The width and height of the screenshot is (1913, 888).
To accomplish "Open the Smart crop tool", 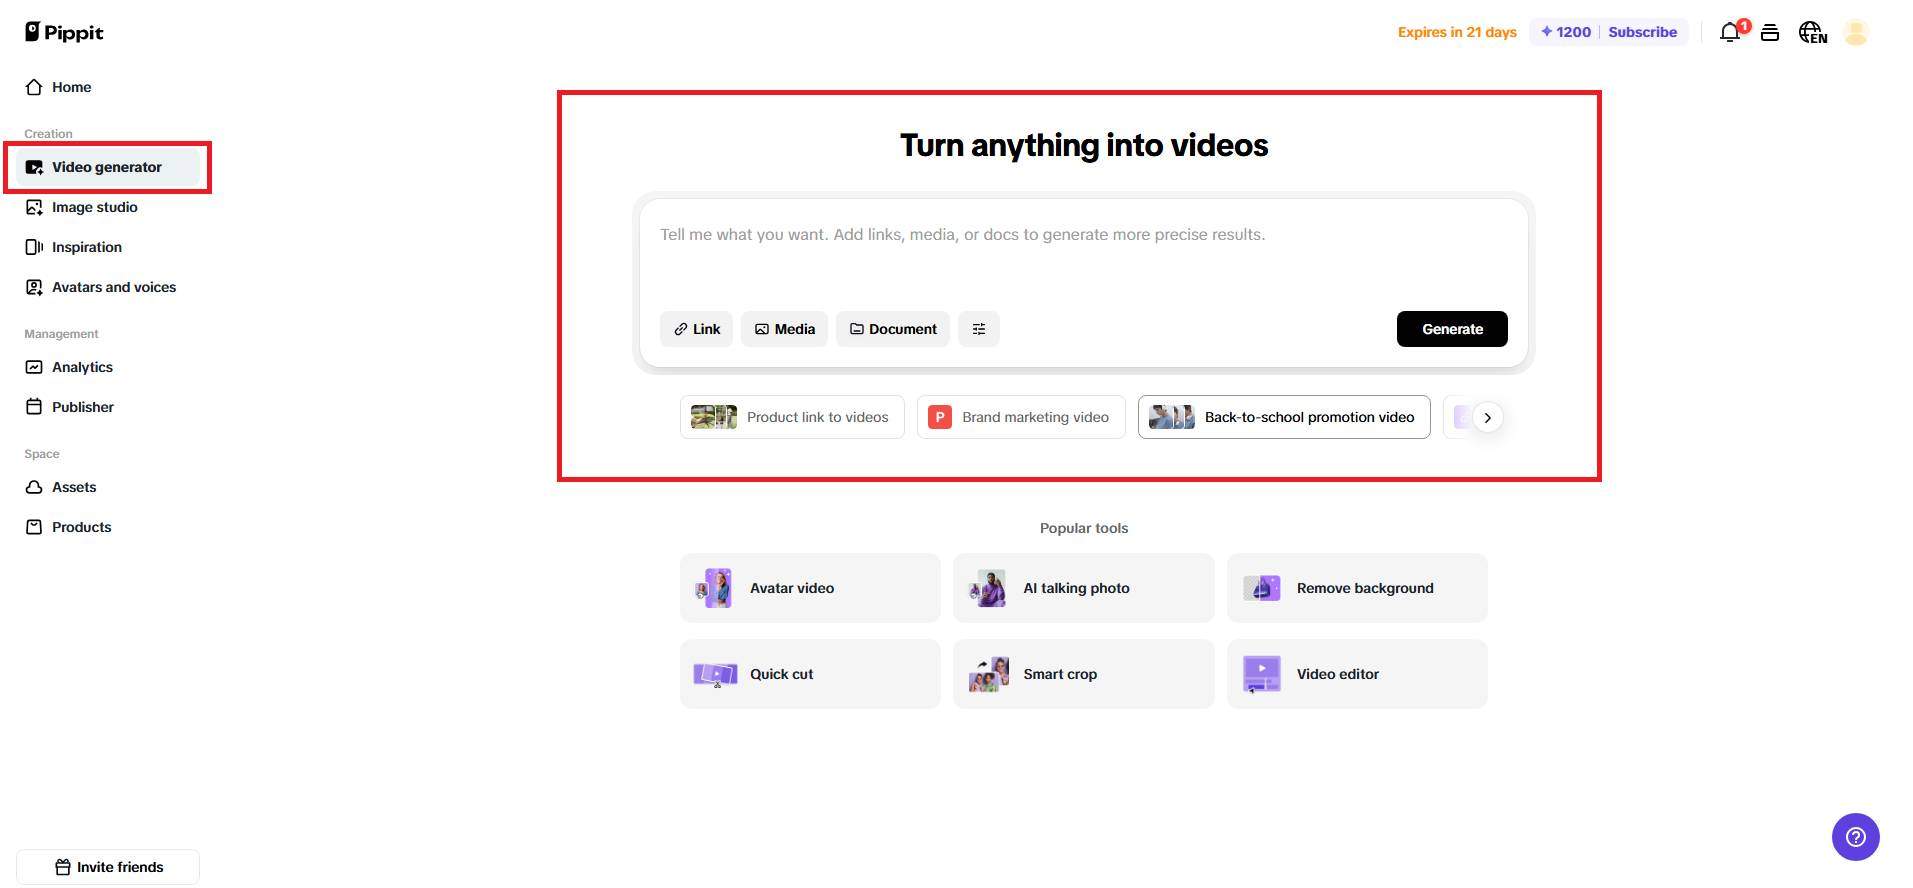I will click(x=1083, y=674).
